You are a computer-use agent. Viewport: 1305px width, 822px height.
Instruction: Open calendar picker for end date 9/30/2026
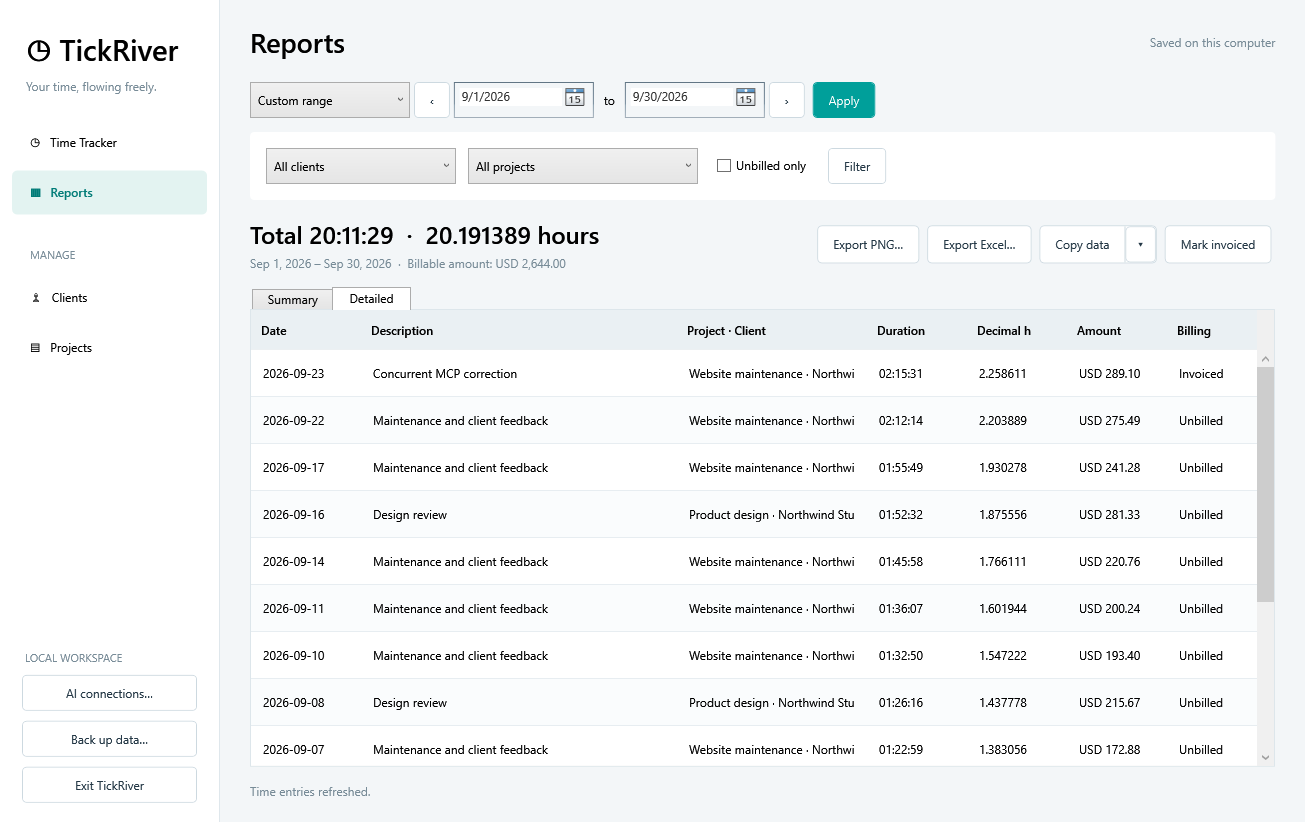pos(745,97)
